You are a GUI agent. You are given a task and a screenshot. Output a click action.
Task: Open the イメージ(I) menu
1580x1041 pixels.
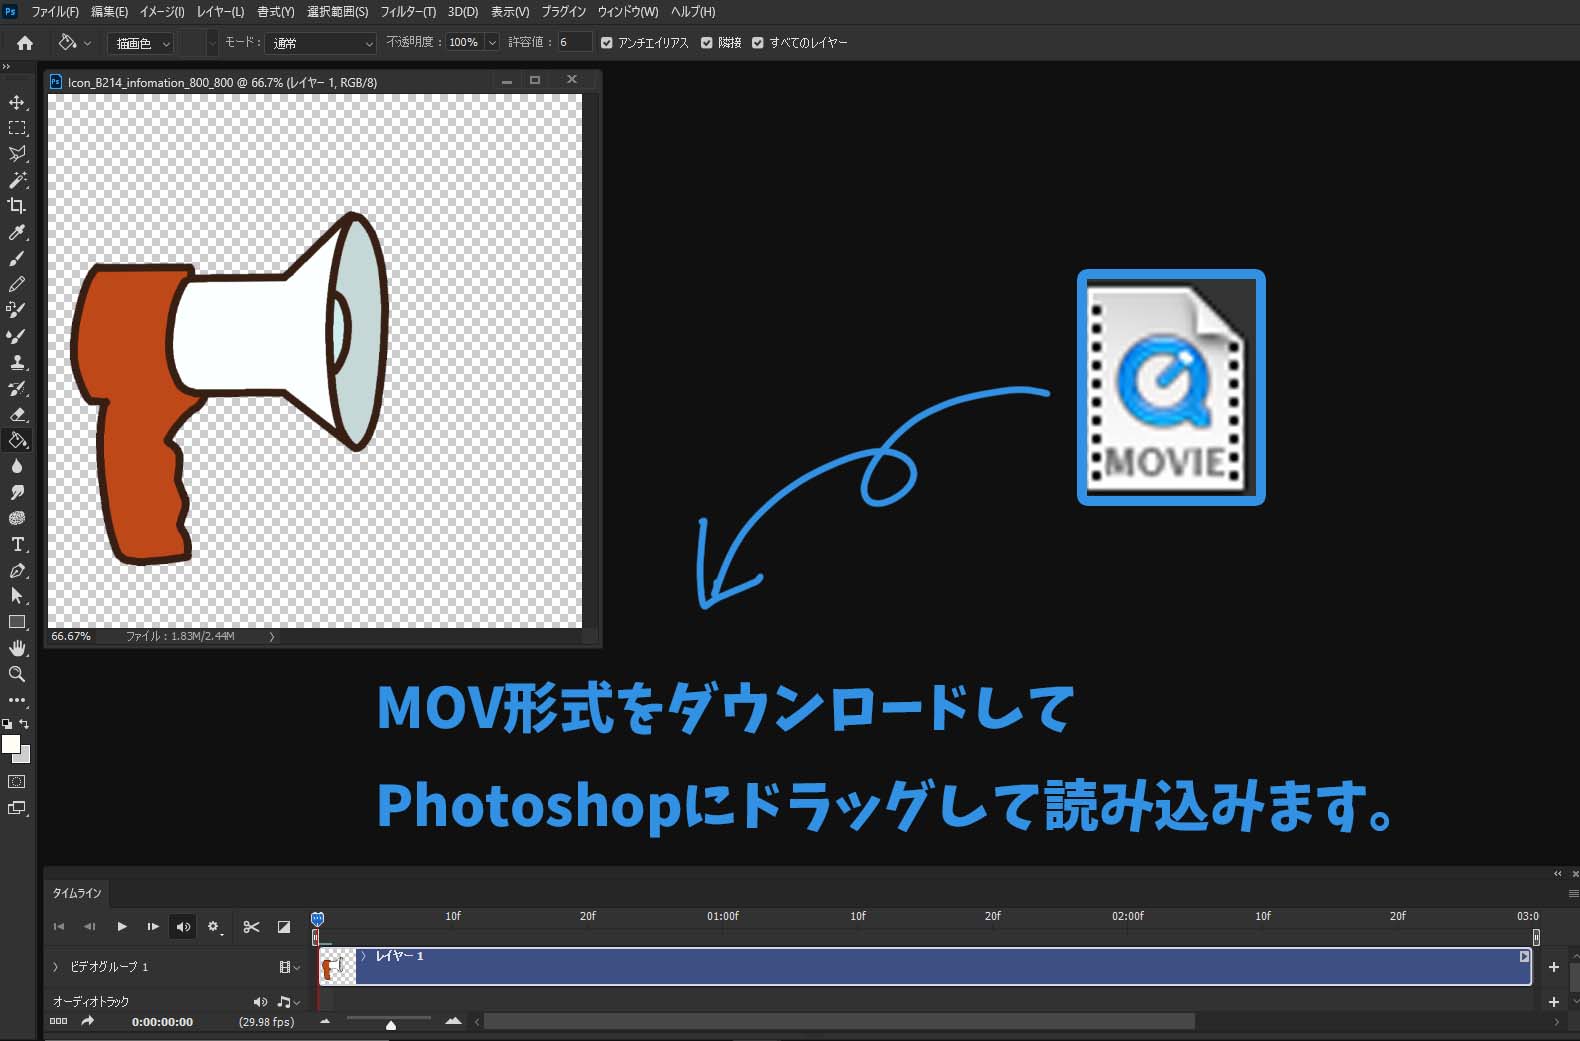pos(162,12)
